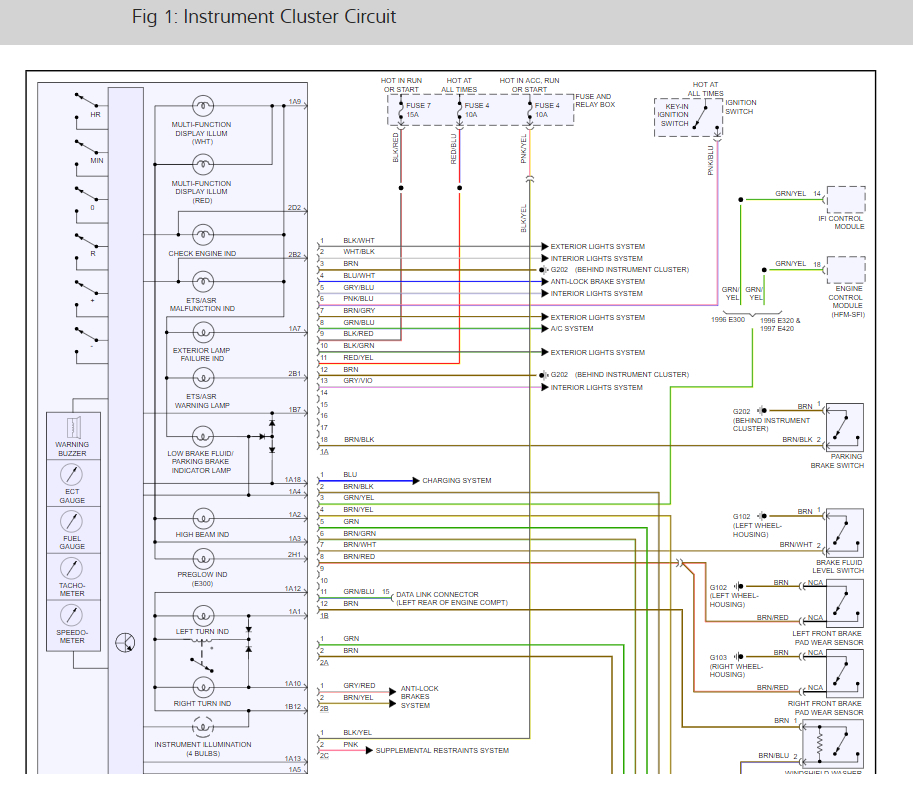
Task: Select the Parking Brake Switch symbol
Action: coord(845,427)
